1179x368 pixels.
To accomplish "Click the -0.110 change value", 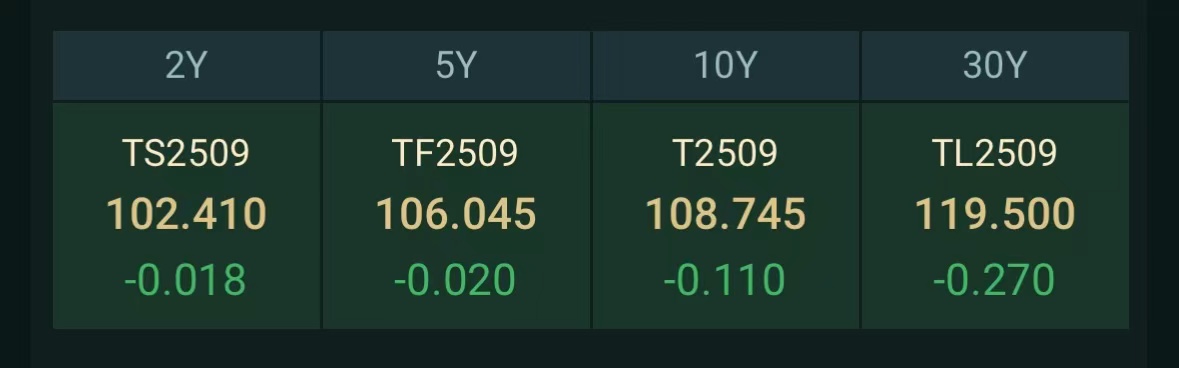I will coord(724,280).
